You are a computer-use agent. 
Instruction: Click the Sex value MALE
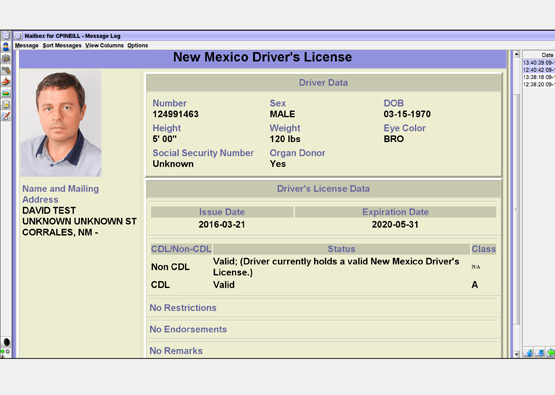282,114
